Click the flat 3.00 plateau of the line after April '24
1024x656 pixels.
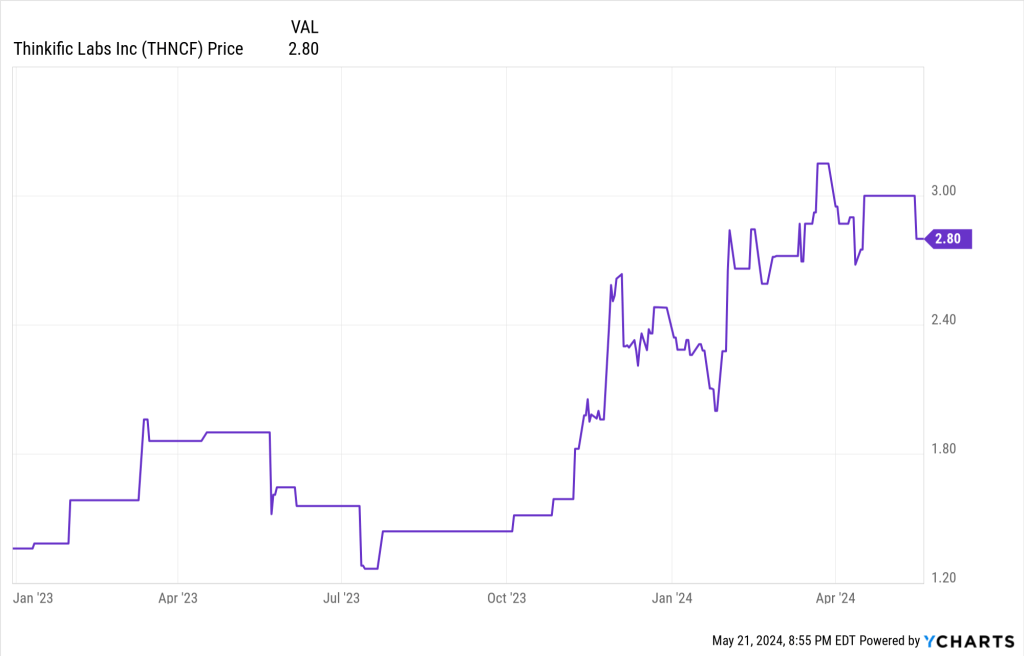[x=890, y=196]
